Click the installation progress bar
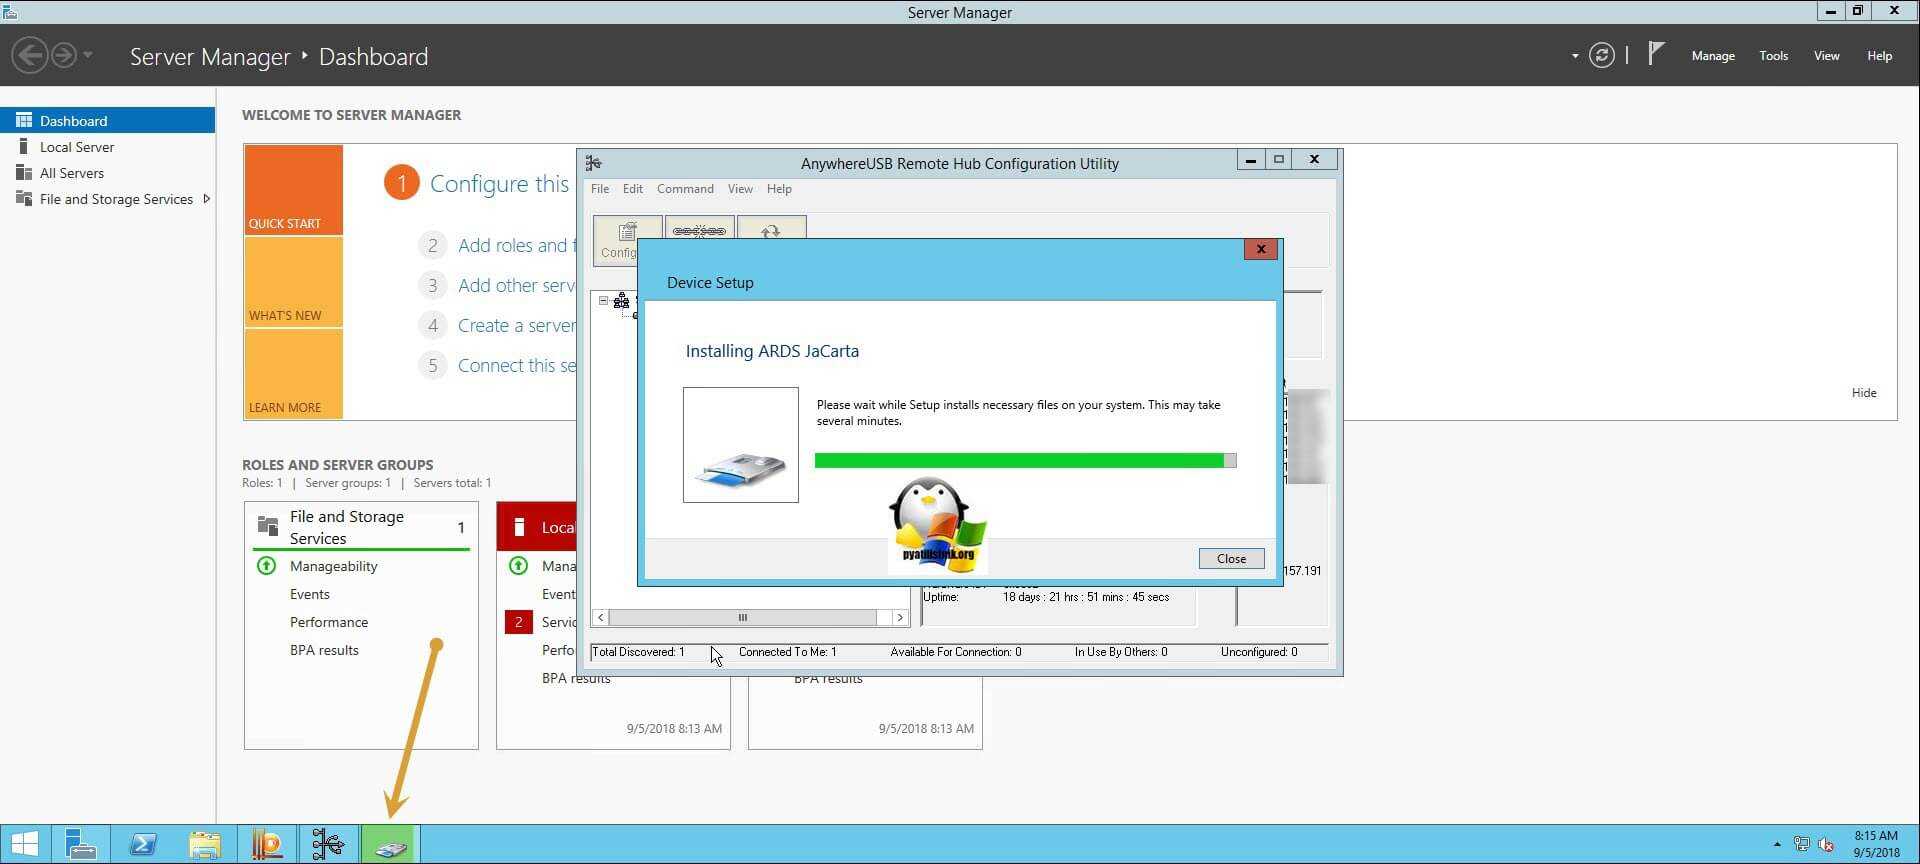The height and width of the screenshot is (864, 1920). click(x=1024, y=461)
